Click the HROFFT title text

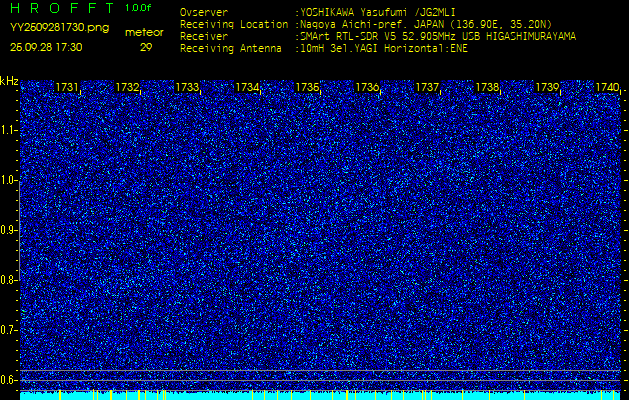60,9
